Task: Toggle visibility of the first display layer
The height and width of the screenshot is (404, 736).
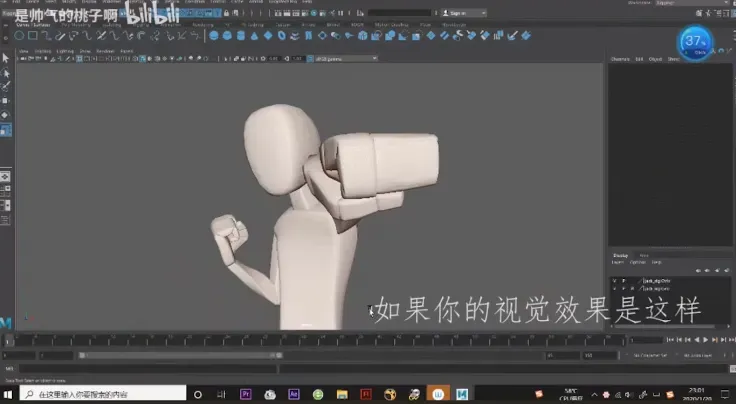Action: point(614,281)
